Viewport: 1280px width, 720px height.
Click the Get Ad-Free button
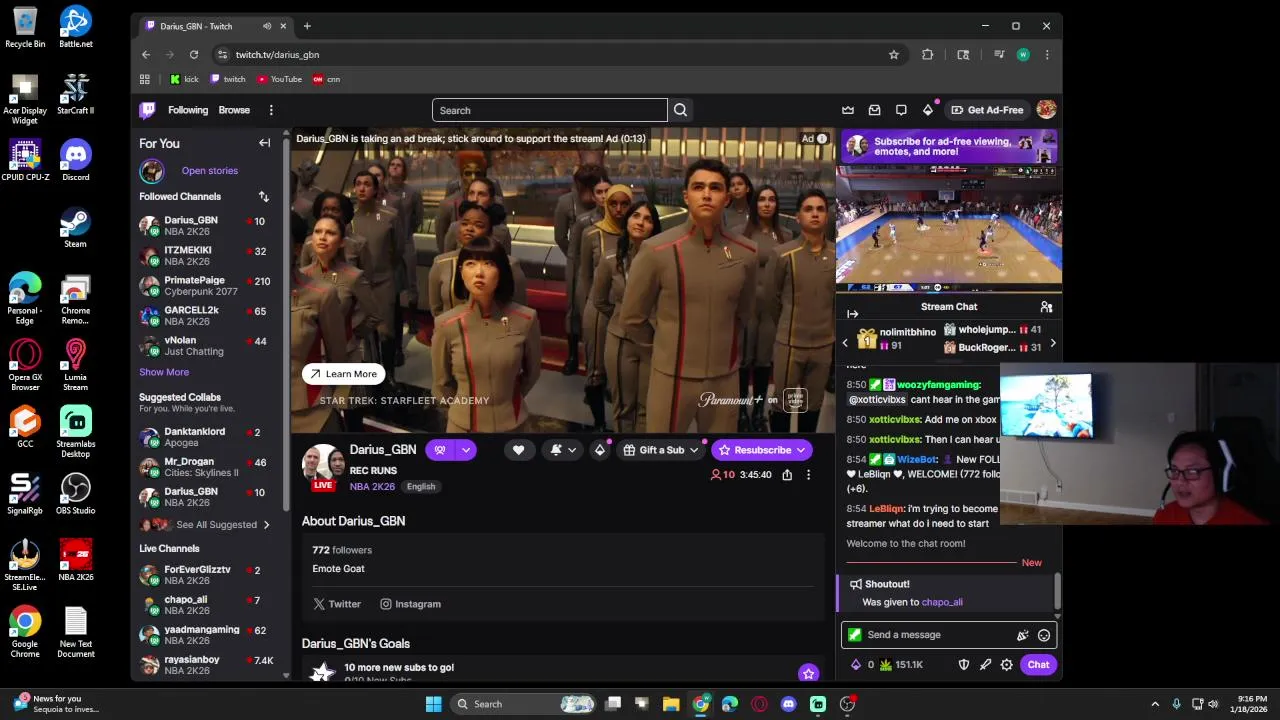tap(987, 110)
